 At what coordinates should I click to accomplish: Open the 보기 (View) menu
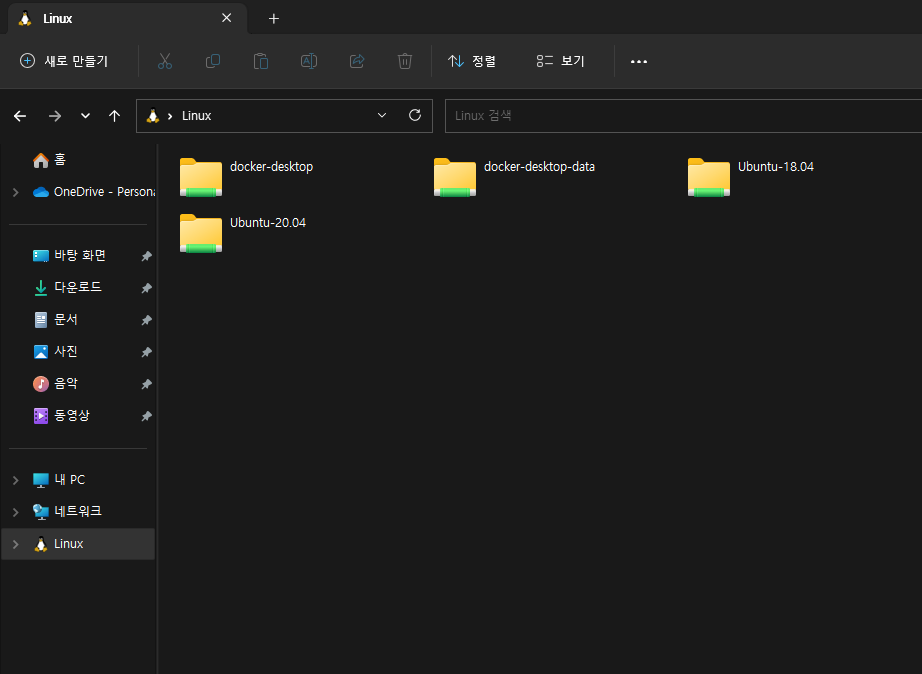tap(560, 61)
